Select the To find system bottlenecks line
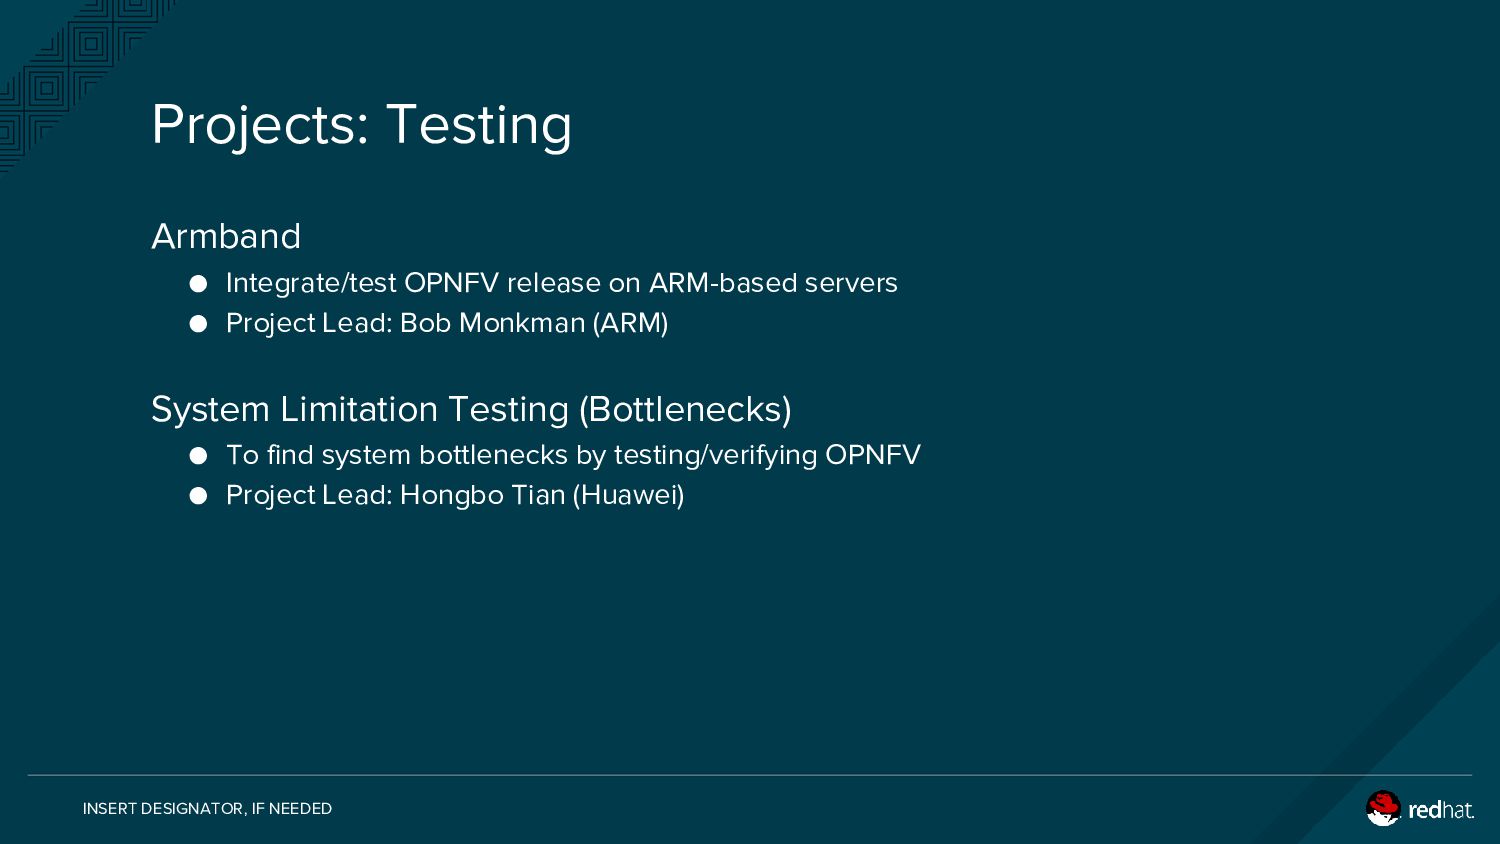The height and width of the screenshot is (844, 1500). [x=573, y=455]
